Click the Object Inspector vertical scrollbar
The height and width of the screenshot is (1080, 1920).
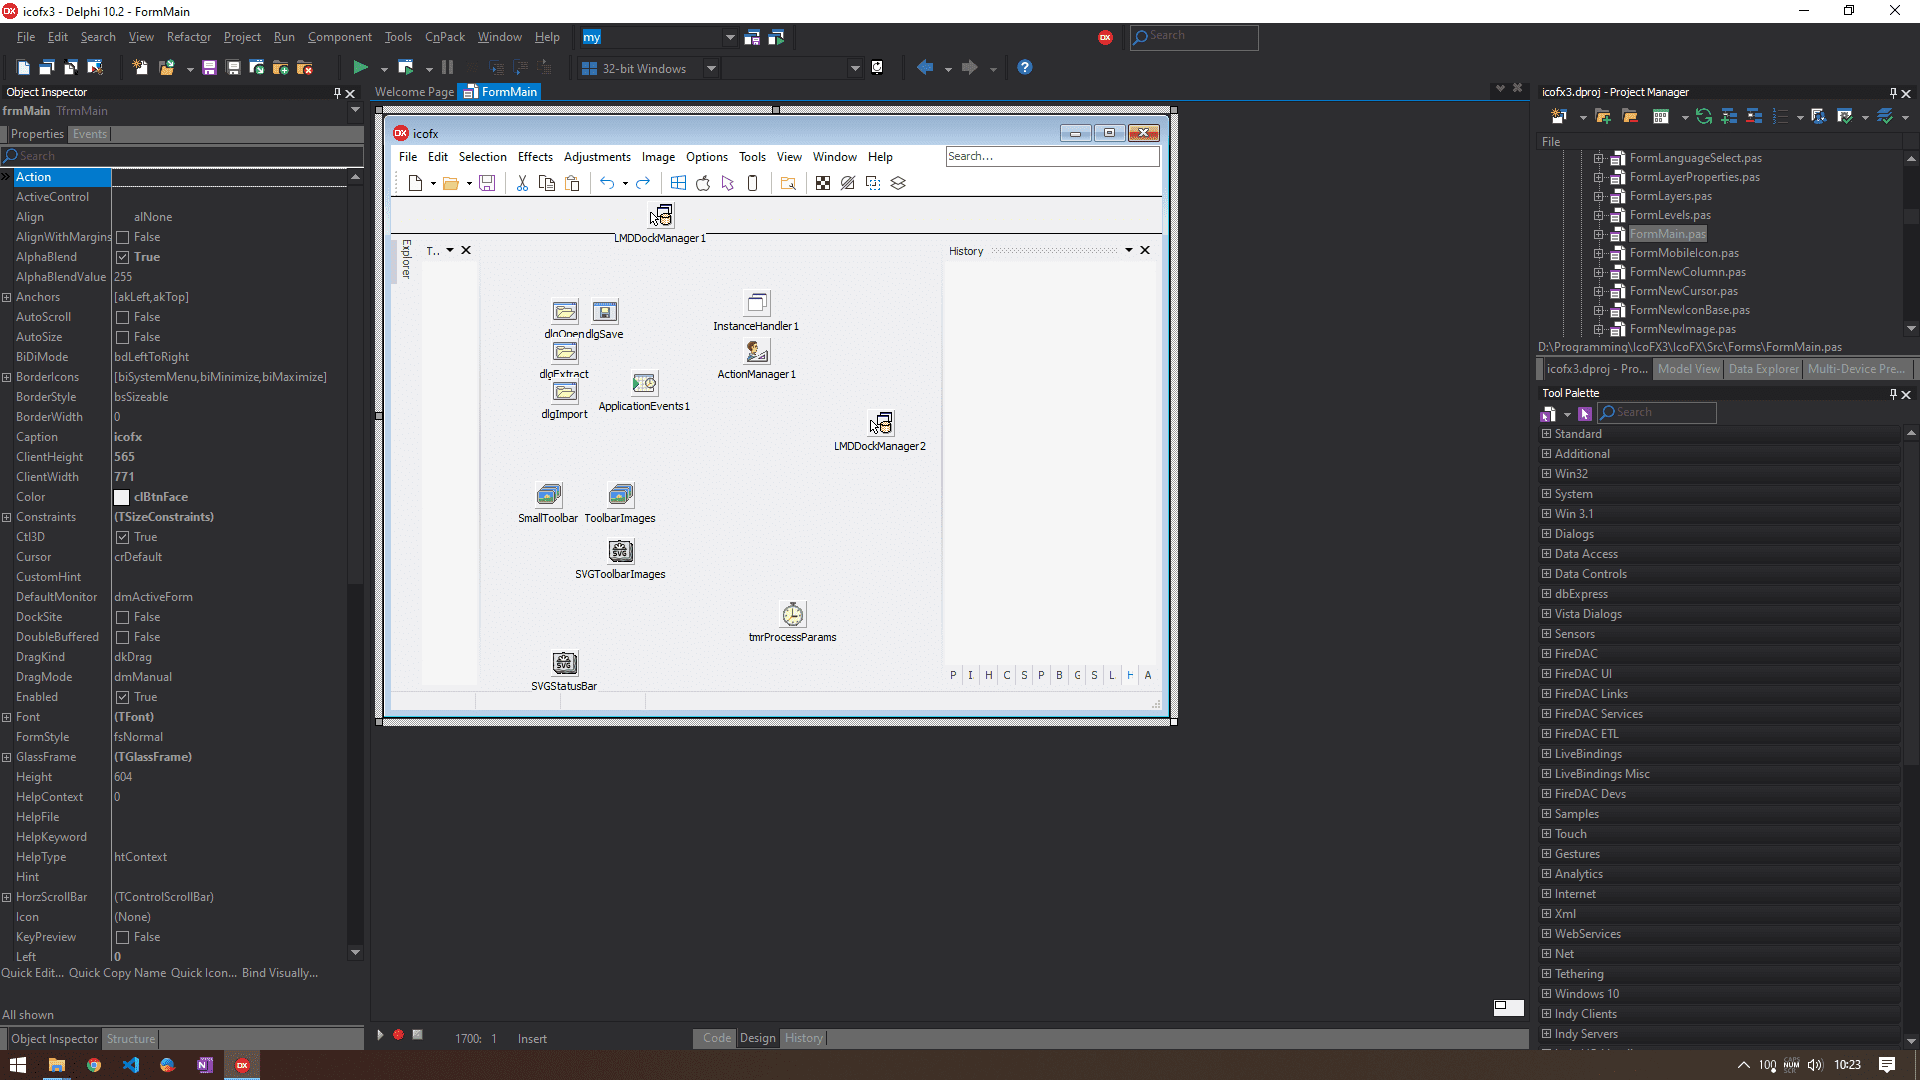355,565
